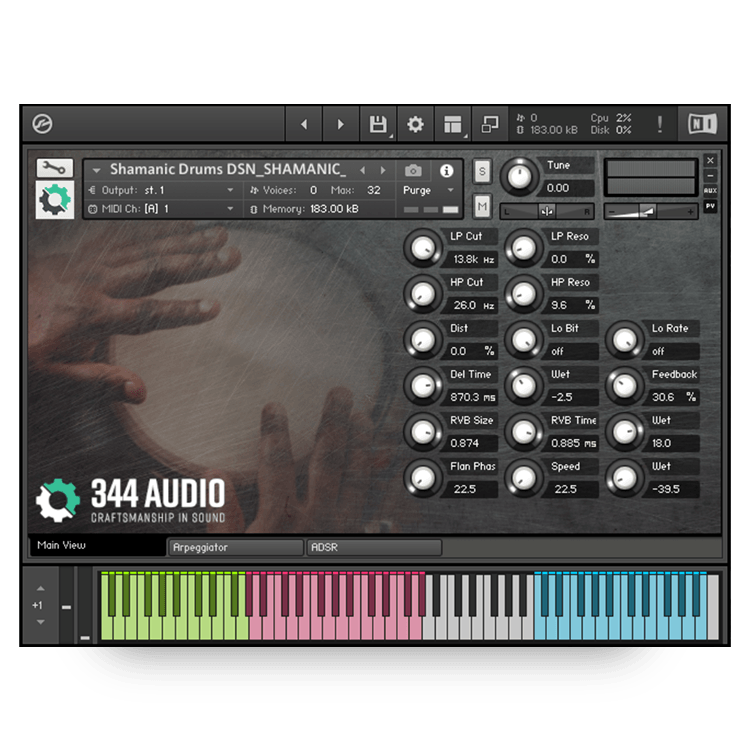Viewport: 750px width, 750px height.
Task: Select previous instrument using header left arrow
Action: (x=363, y=170)
